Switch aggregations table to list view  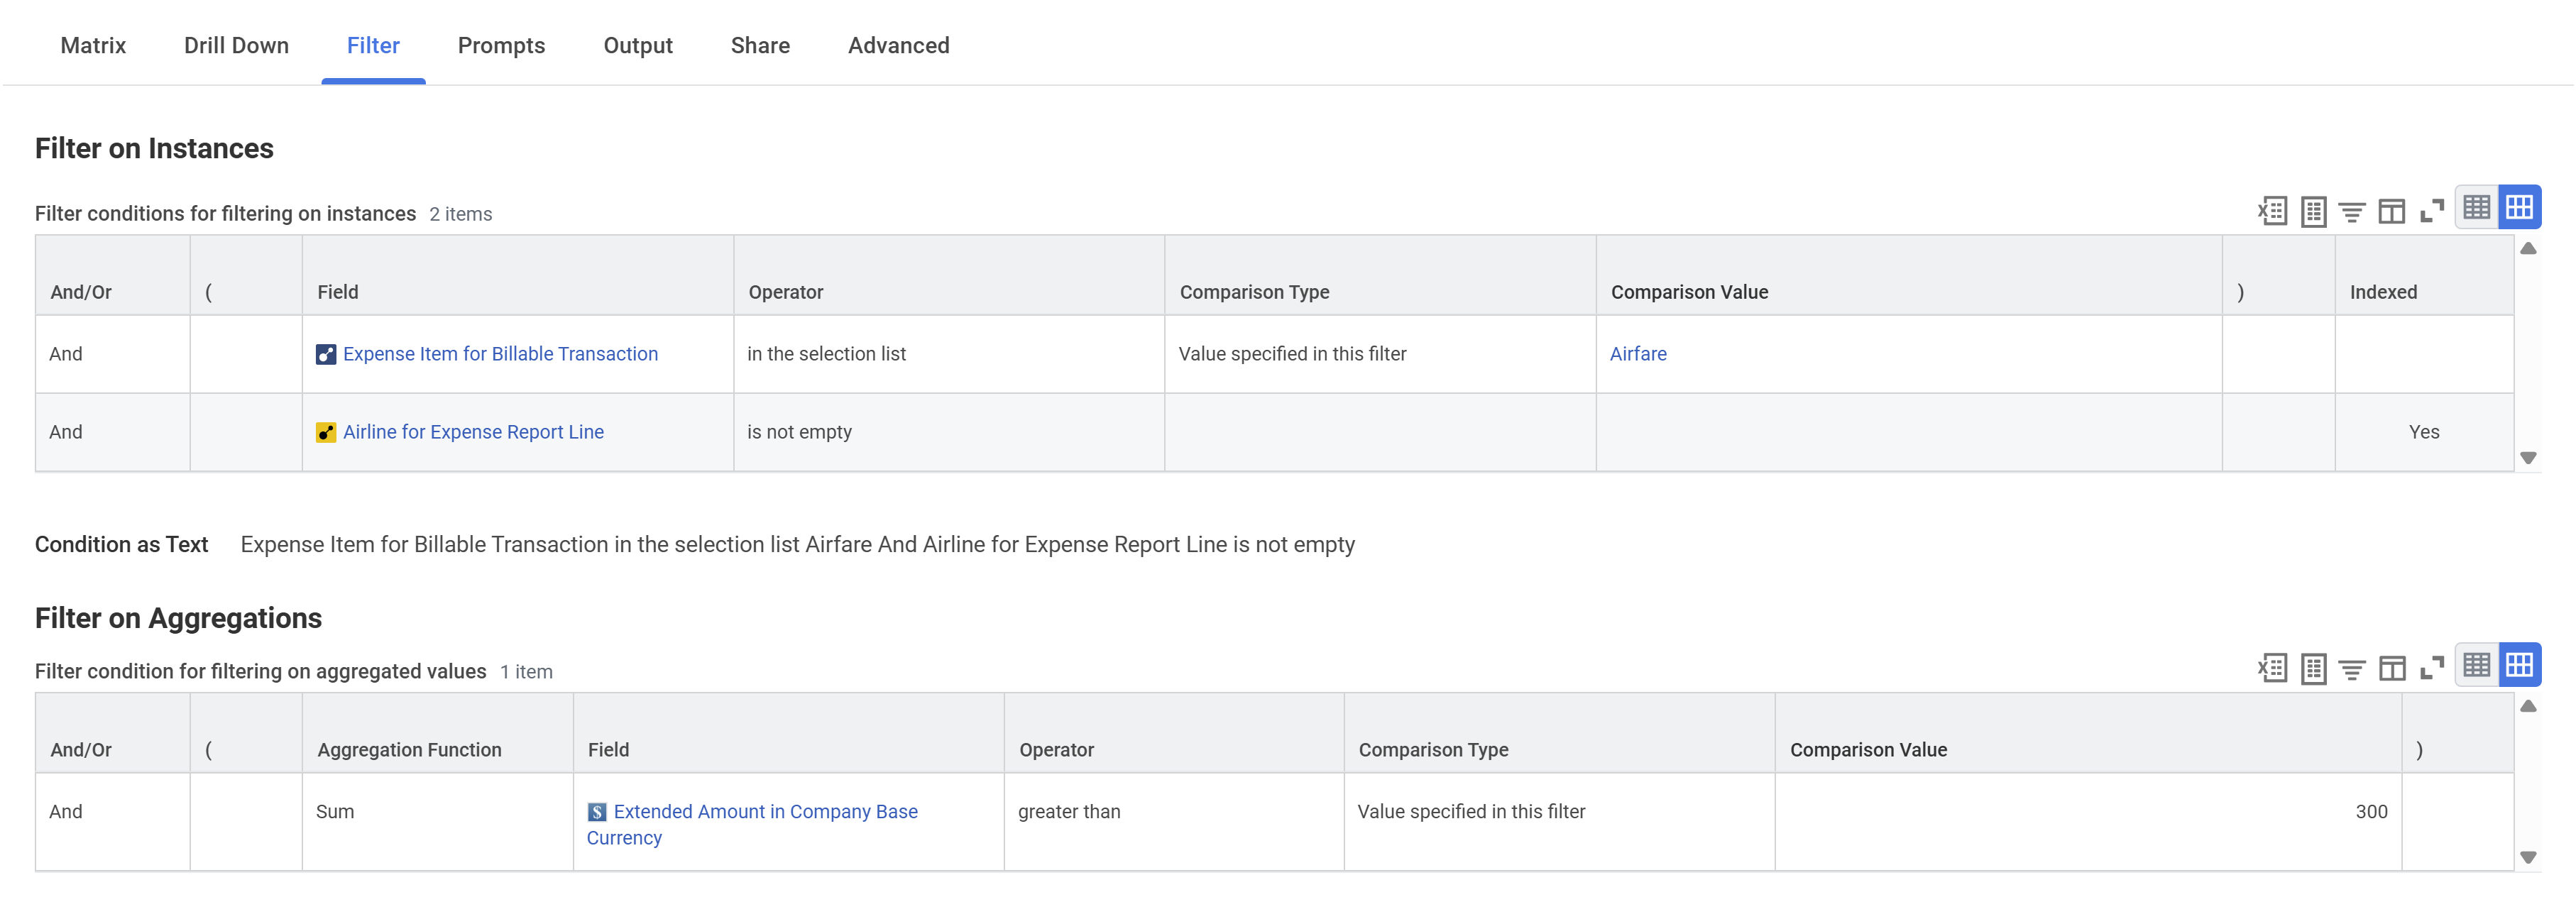pos(2477,665)
